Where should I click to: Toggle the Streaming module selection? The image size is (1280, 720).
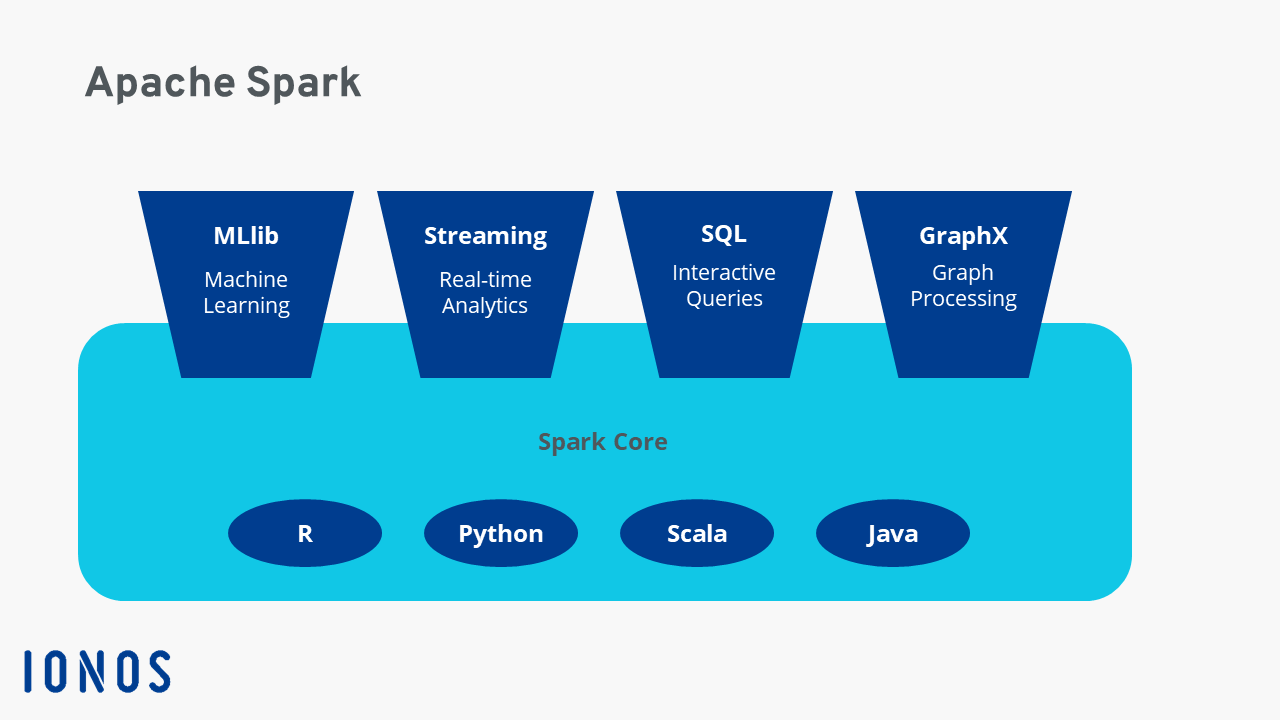[x=485, y=280]
